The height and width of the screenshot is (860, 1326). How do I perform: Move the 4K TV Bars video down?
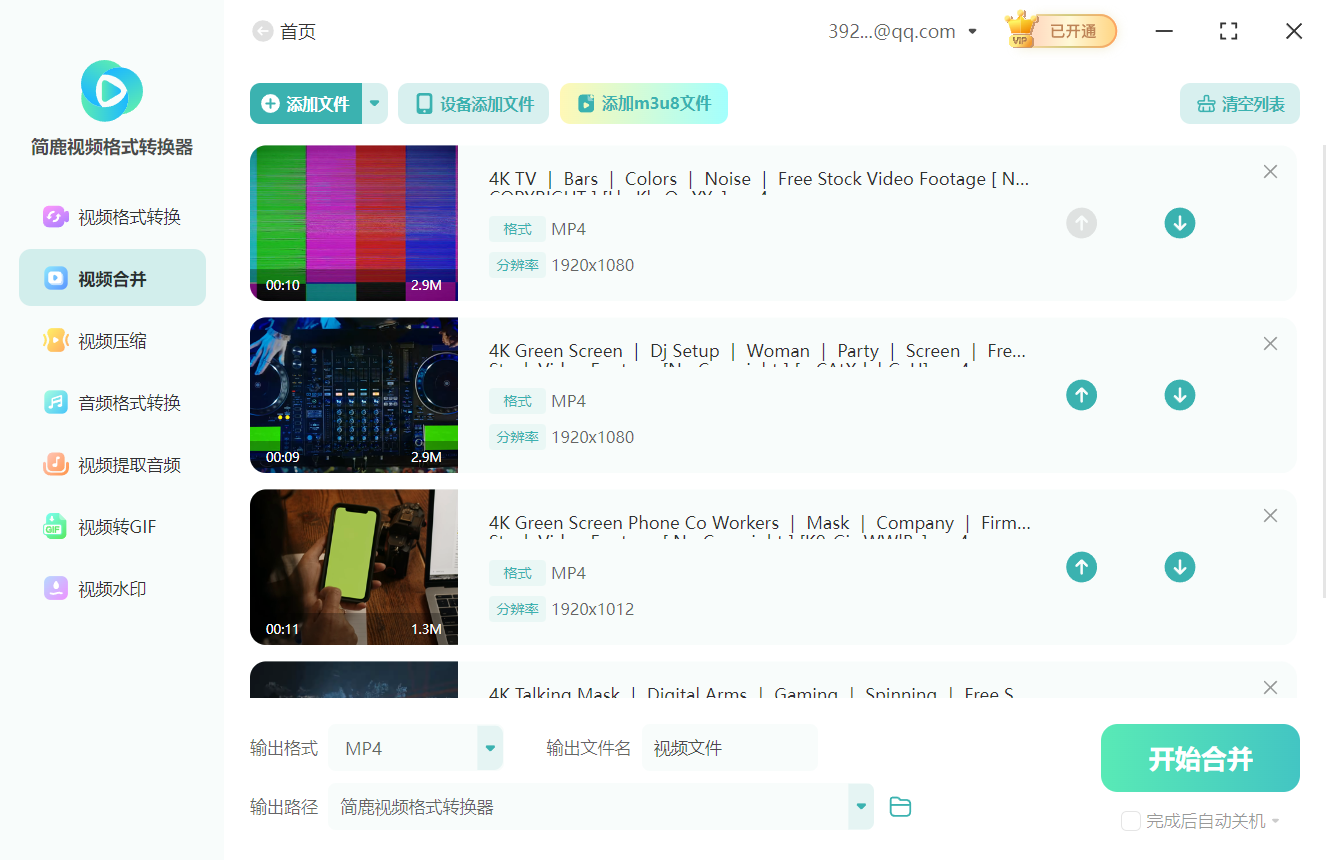[x=1180, y=223]
